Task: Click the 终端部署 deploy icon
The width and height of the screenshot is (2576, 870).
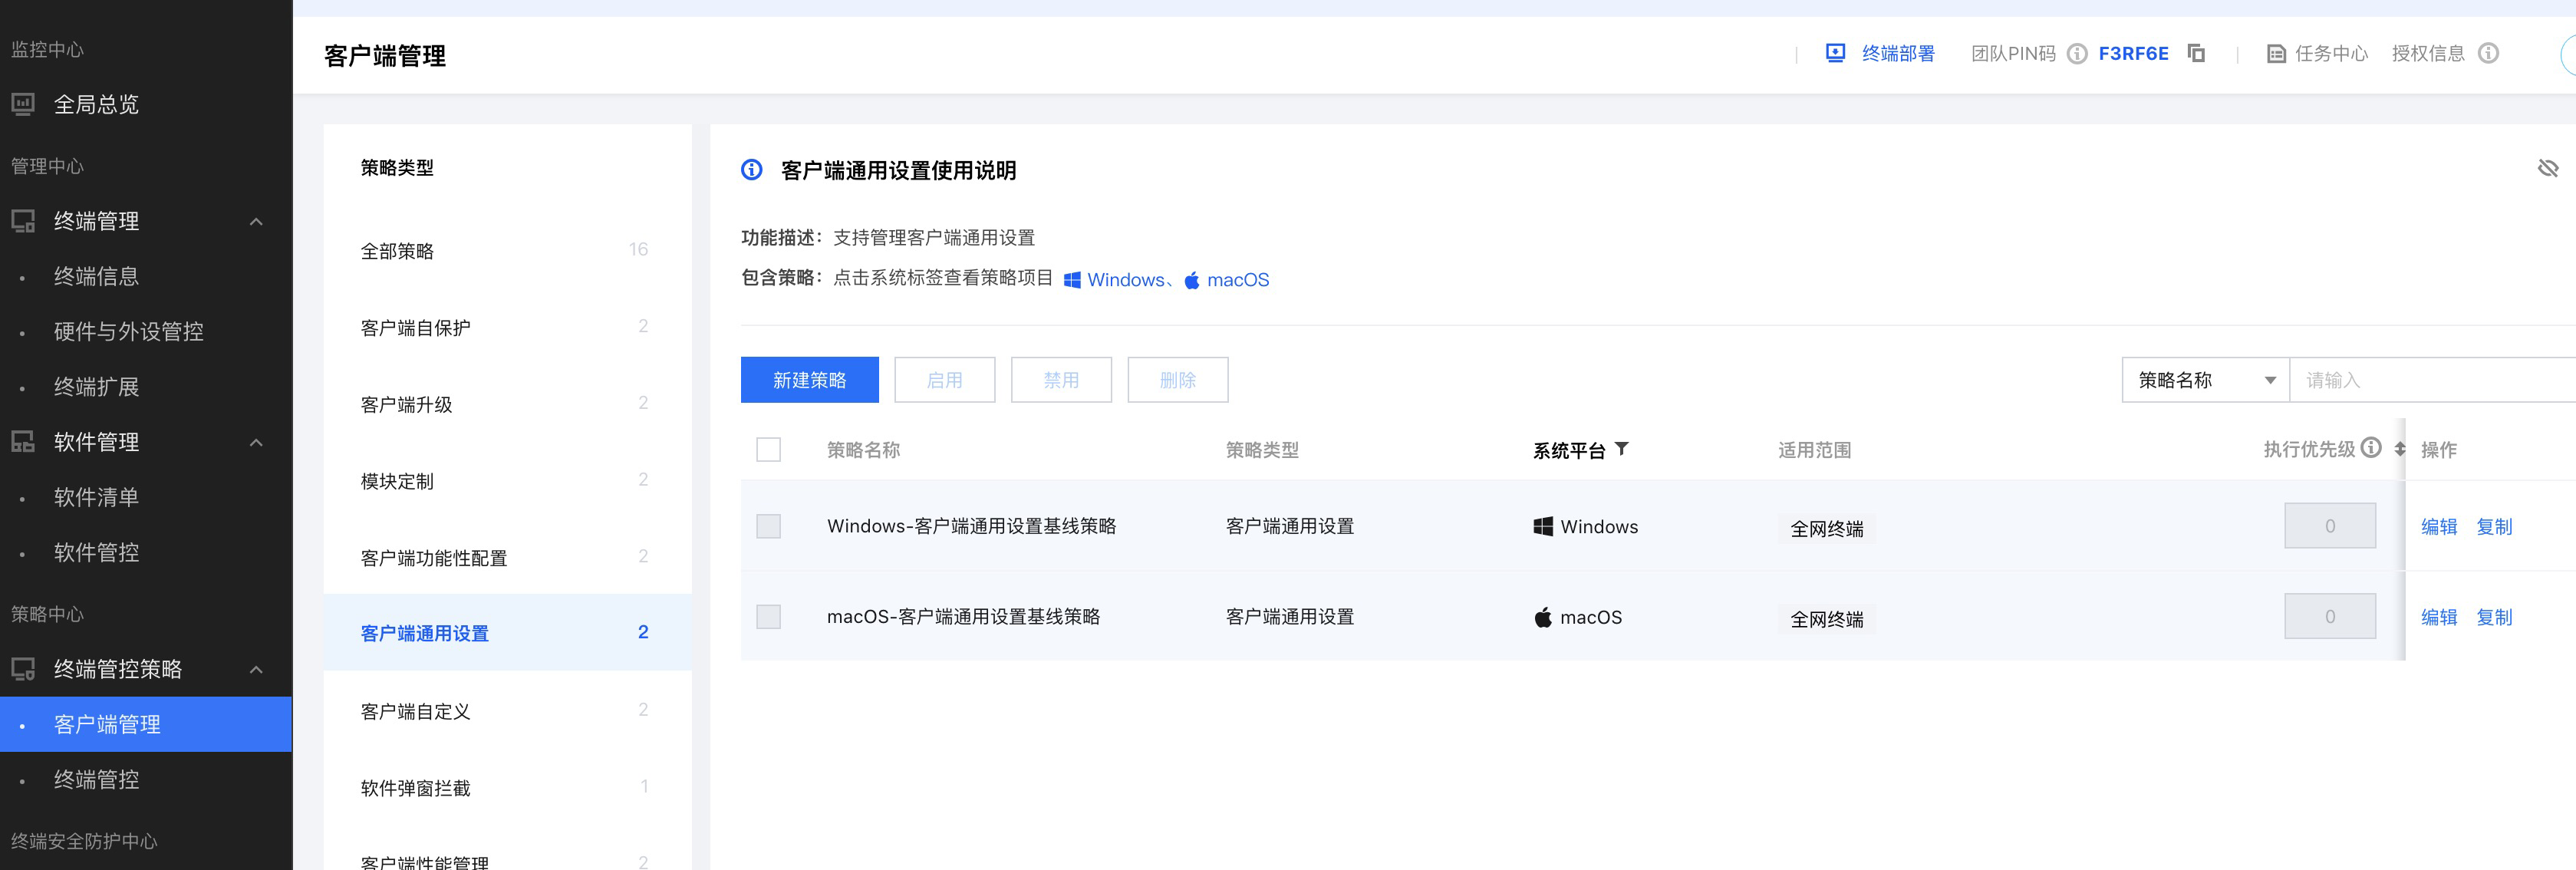Action: (1835, 53)
